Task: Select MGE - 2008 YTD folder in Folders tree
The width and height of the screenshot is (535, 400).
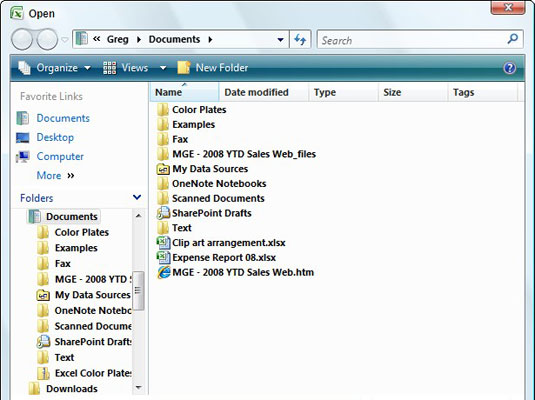Action: coord(92,279)
